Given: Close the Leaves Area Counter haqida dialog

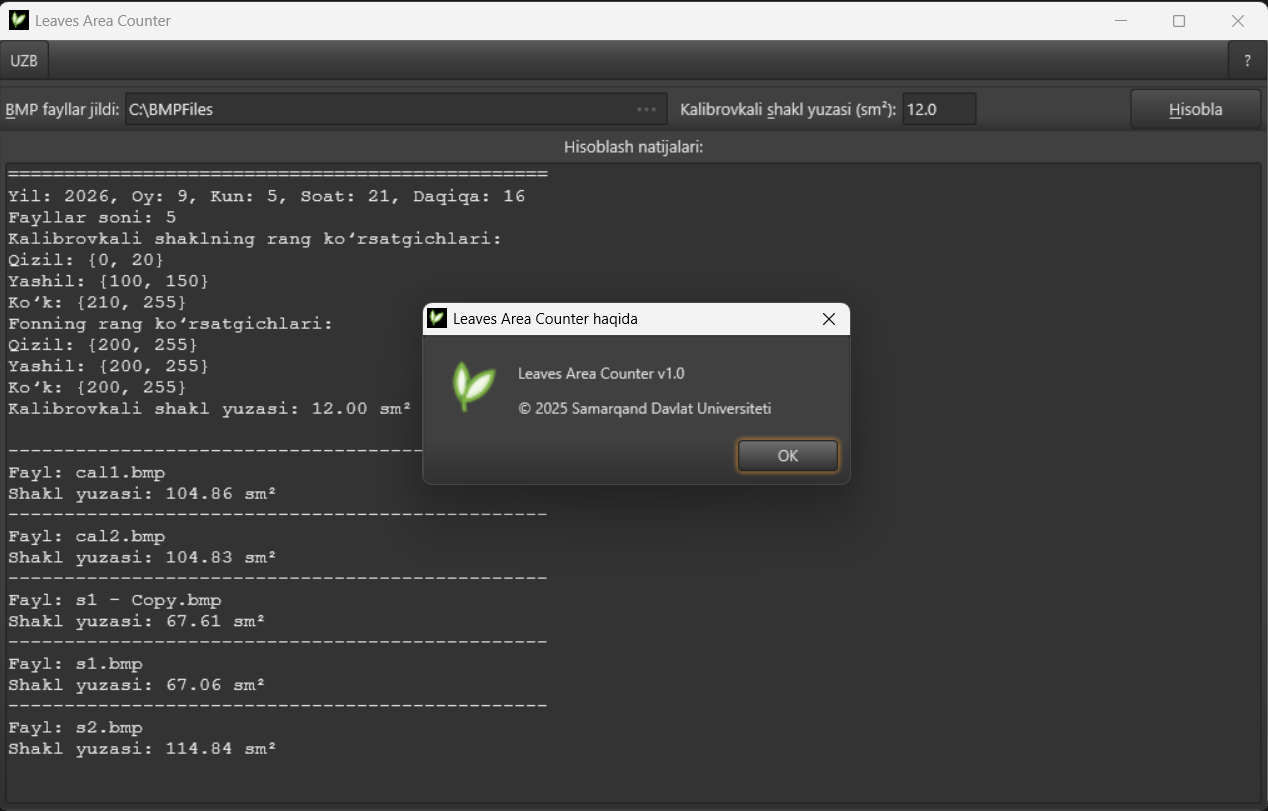Looking at the screenshot, I should point(828,319).
